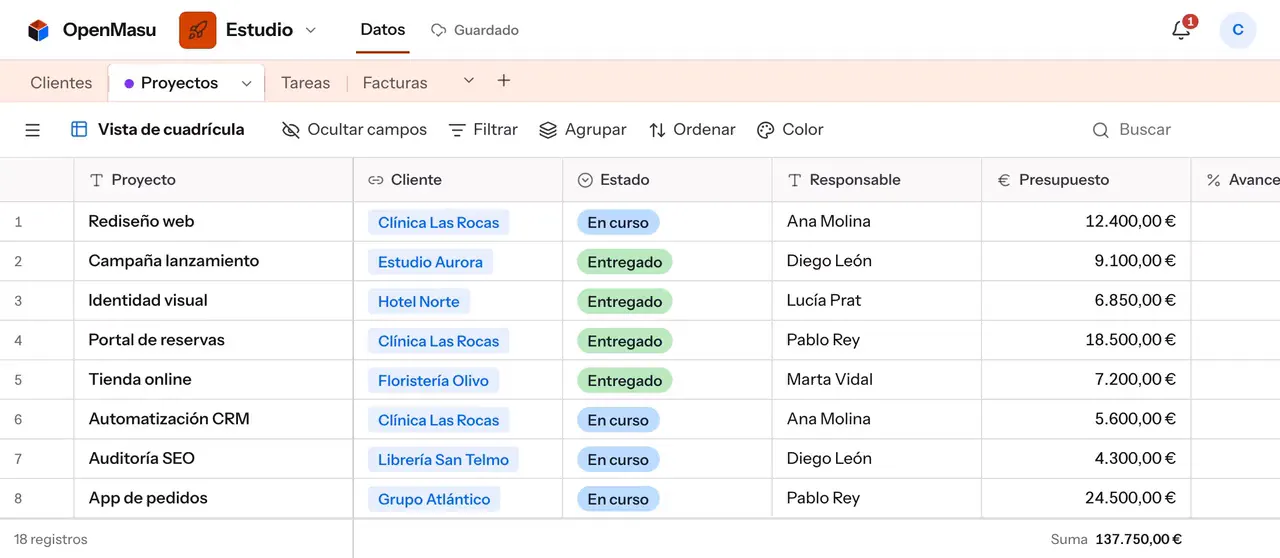Click Entregado status of Campaña lanzamiento
The width and height of the screenshot is (1280, 558).
tap(625, 262)
